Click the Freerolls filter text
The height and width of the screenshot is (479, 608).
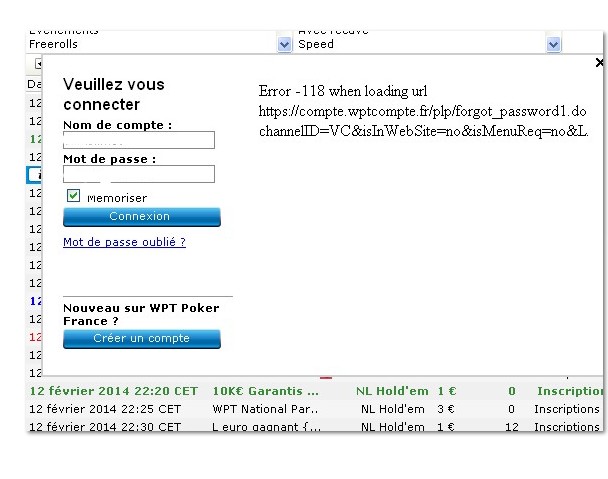pos(54,44)
